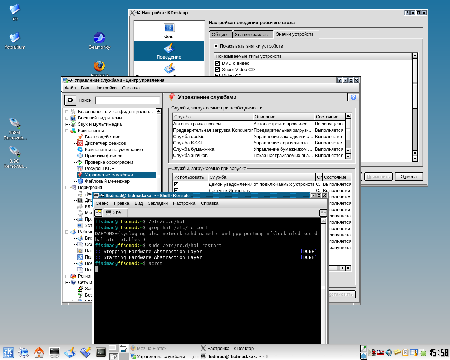450x360 pixels.
Task: Switch to the middle tab in desktop settings
Action: (x=252, y=34)
